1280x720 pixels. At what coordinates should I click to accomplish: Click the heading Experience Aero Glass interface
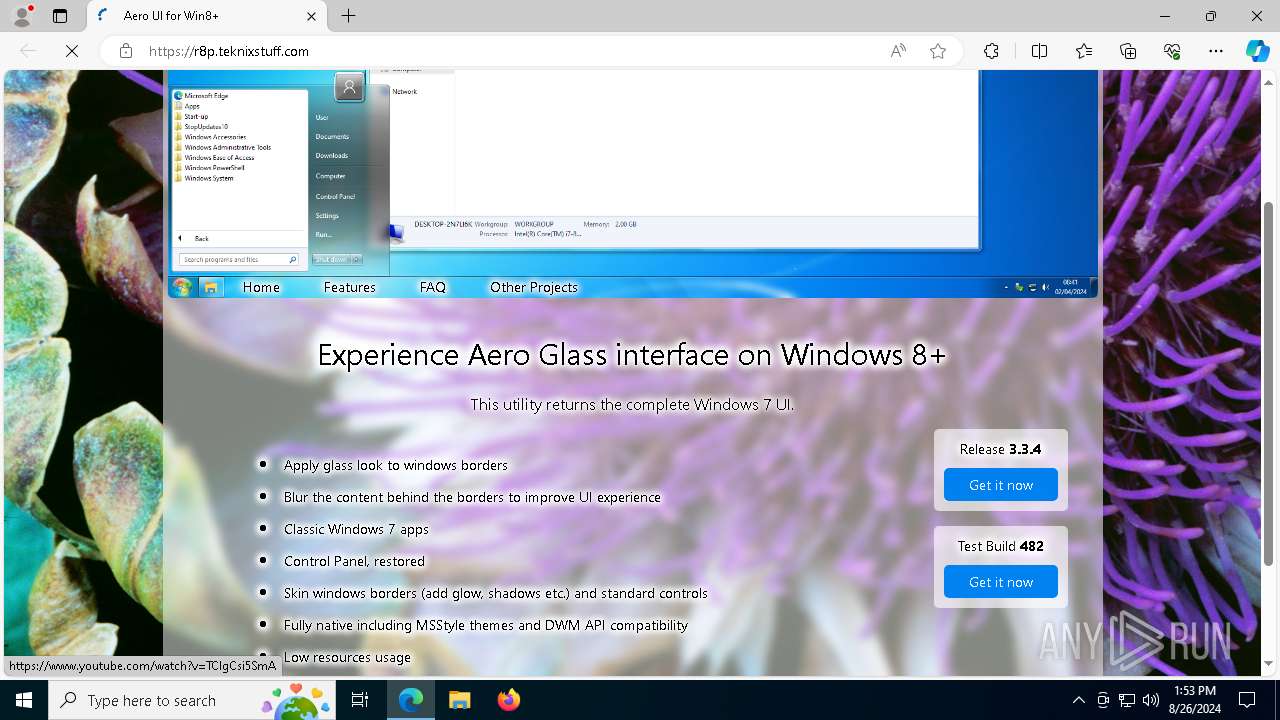point(631,354)
